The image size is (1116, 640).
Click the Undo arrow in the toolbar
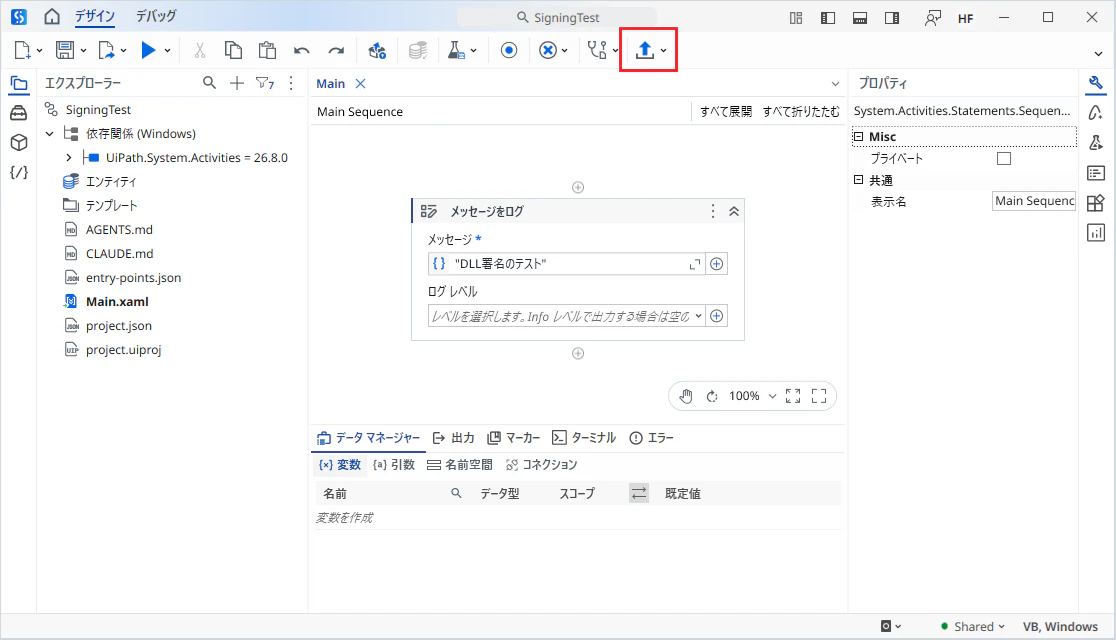point(302,51)
